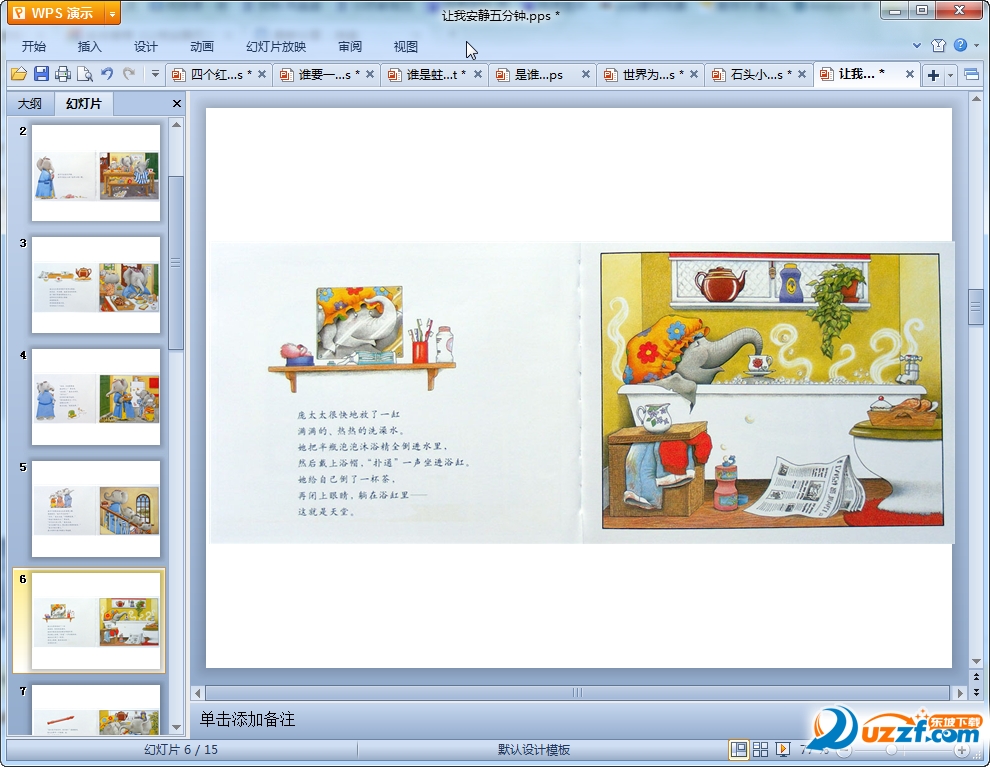The width and height of the screenshot is (990, 767).
Task: Expand the WPS 演示 dropdown arrow
Action: pyautogui.click(x=112, y=13)
